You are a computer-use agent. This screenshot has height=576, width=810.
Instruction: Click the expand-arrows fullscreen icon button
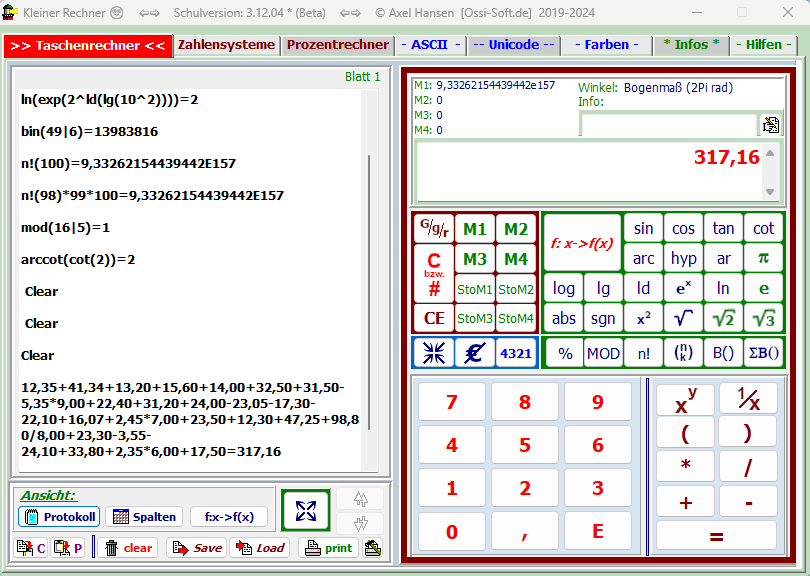(306, 511)
